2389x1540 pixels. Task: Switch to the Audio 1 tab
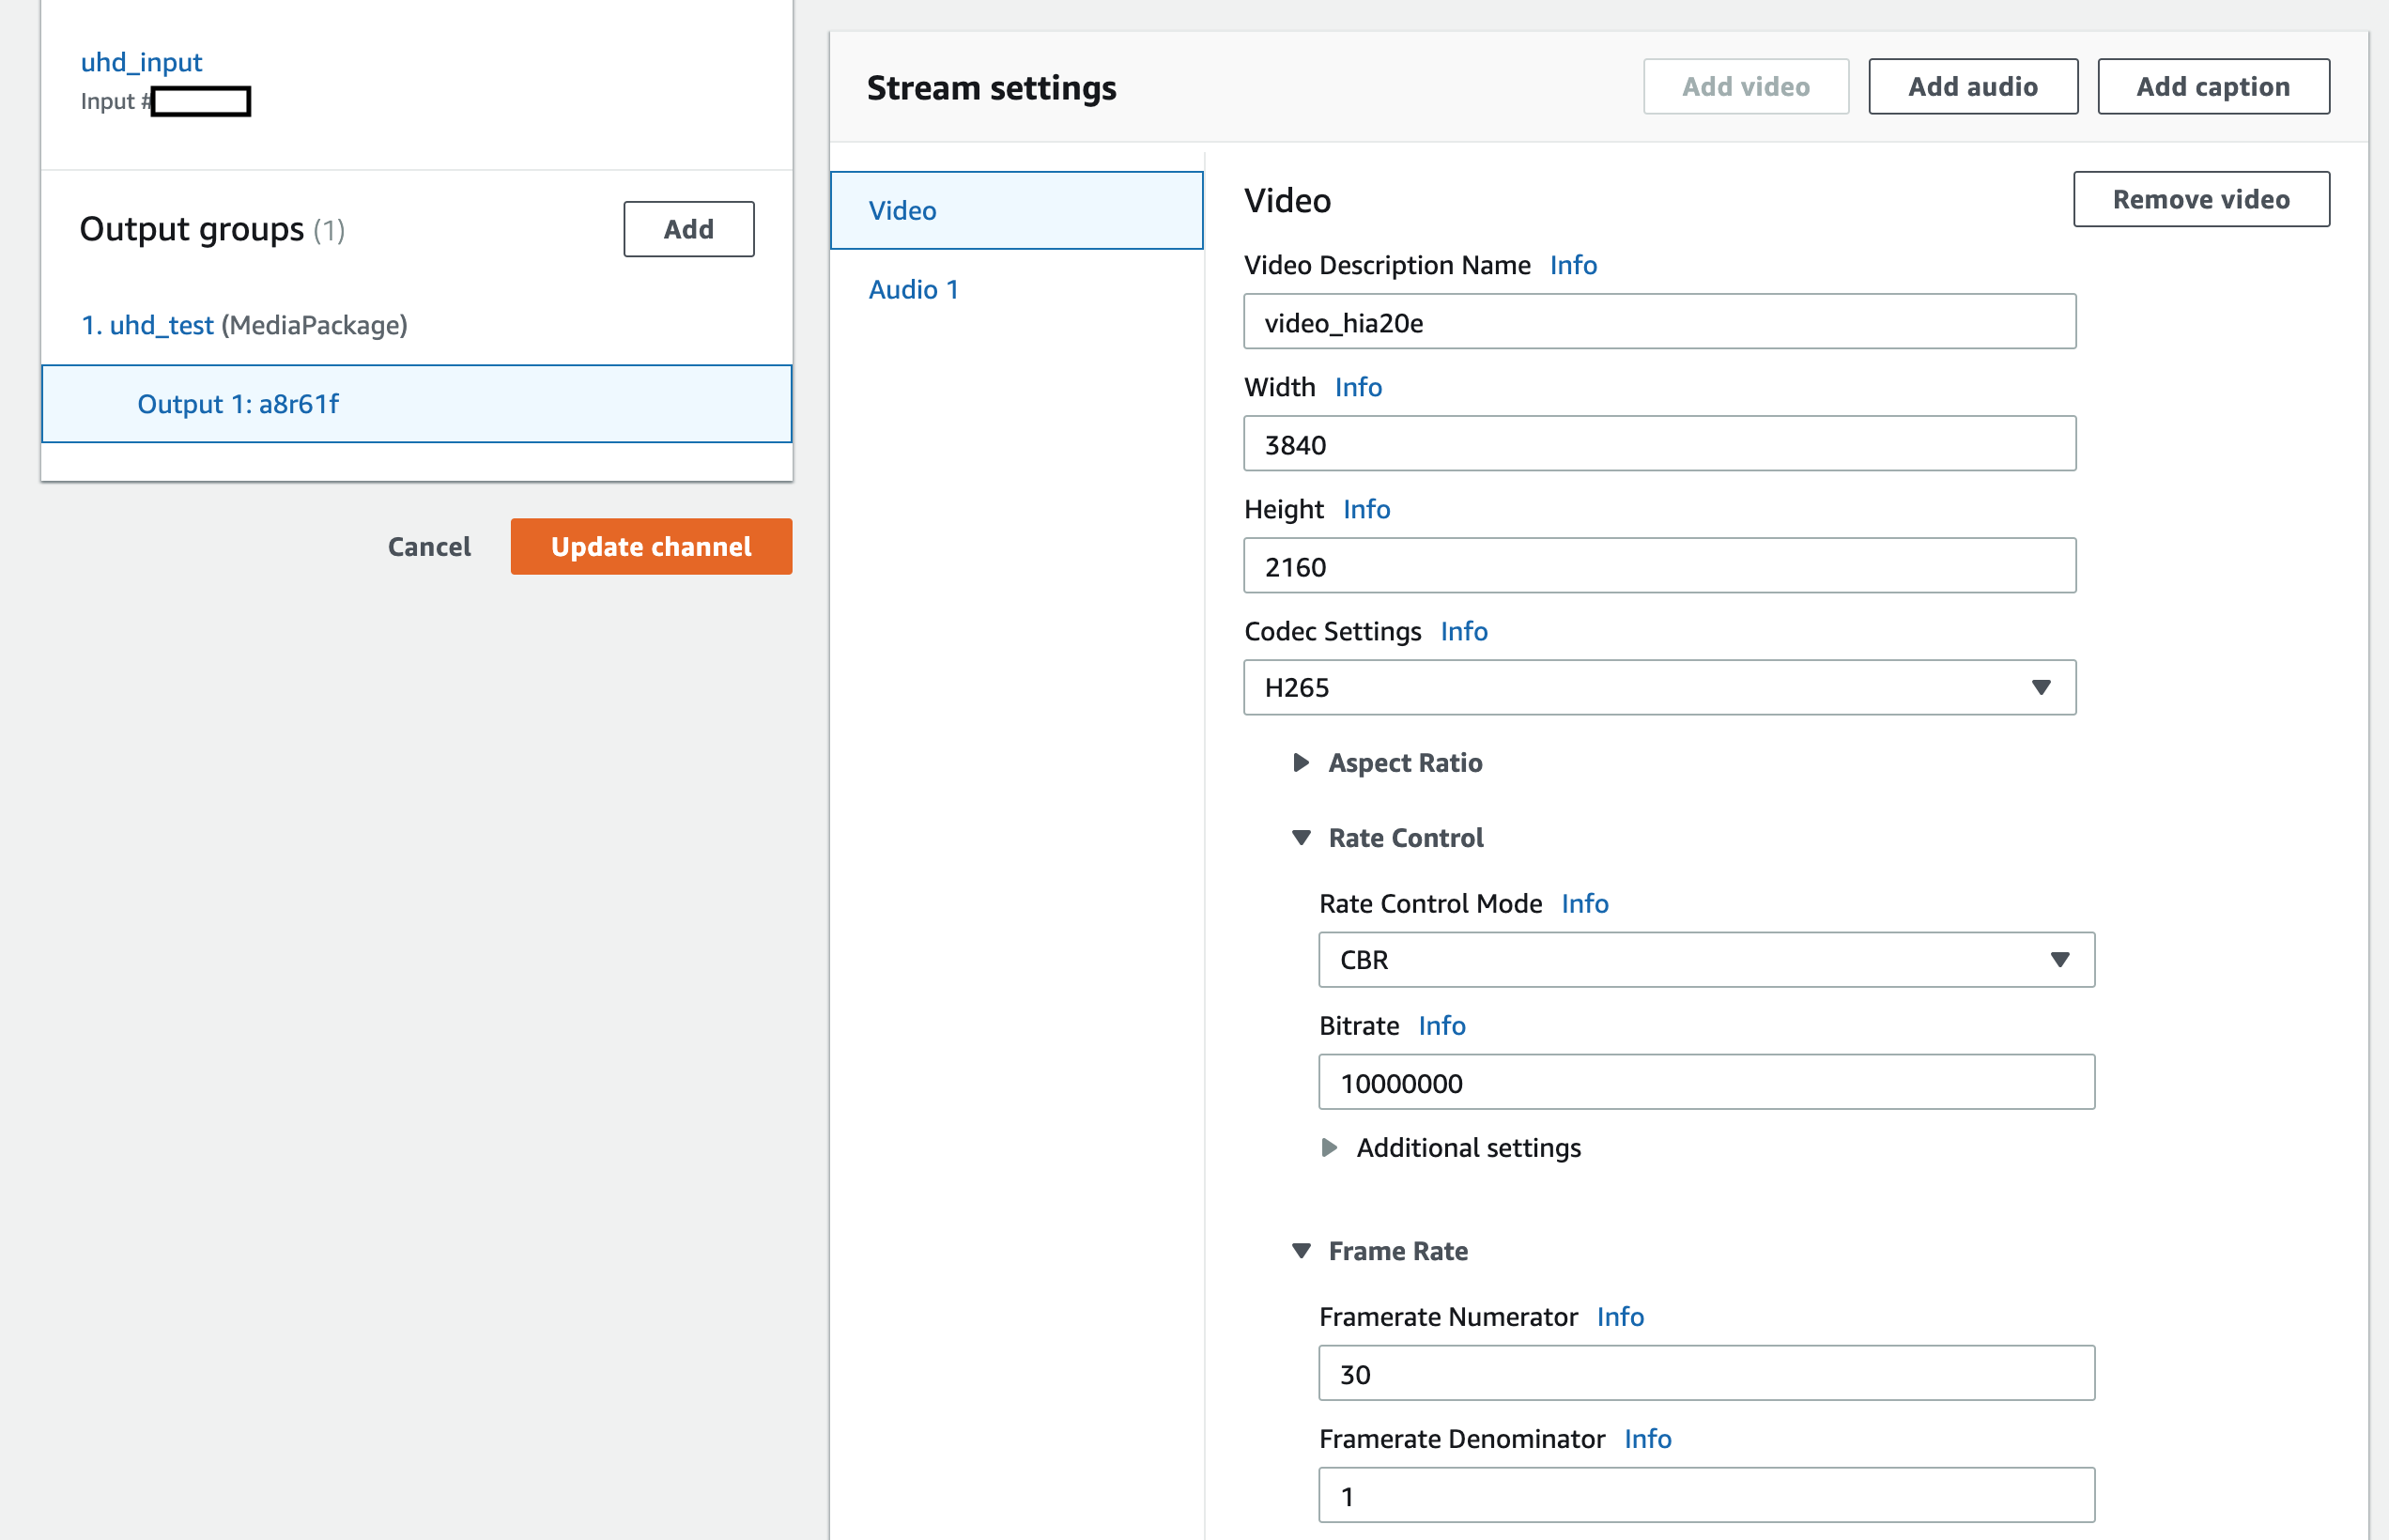[913, 289]
